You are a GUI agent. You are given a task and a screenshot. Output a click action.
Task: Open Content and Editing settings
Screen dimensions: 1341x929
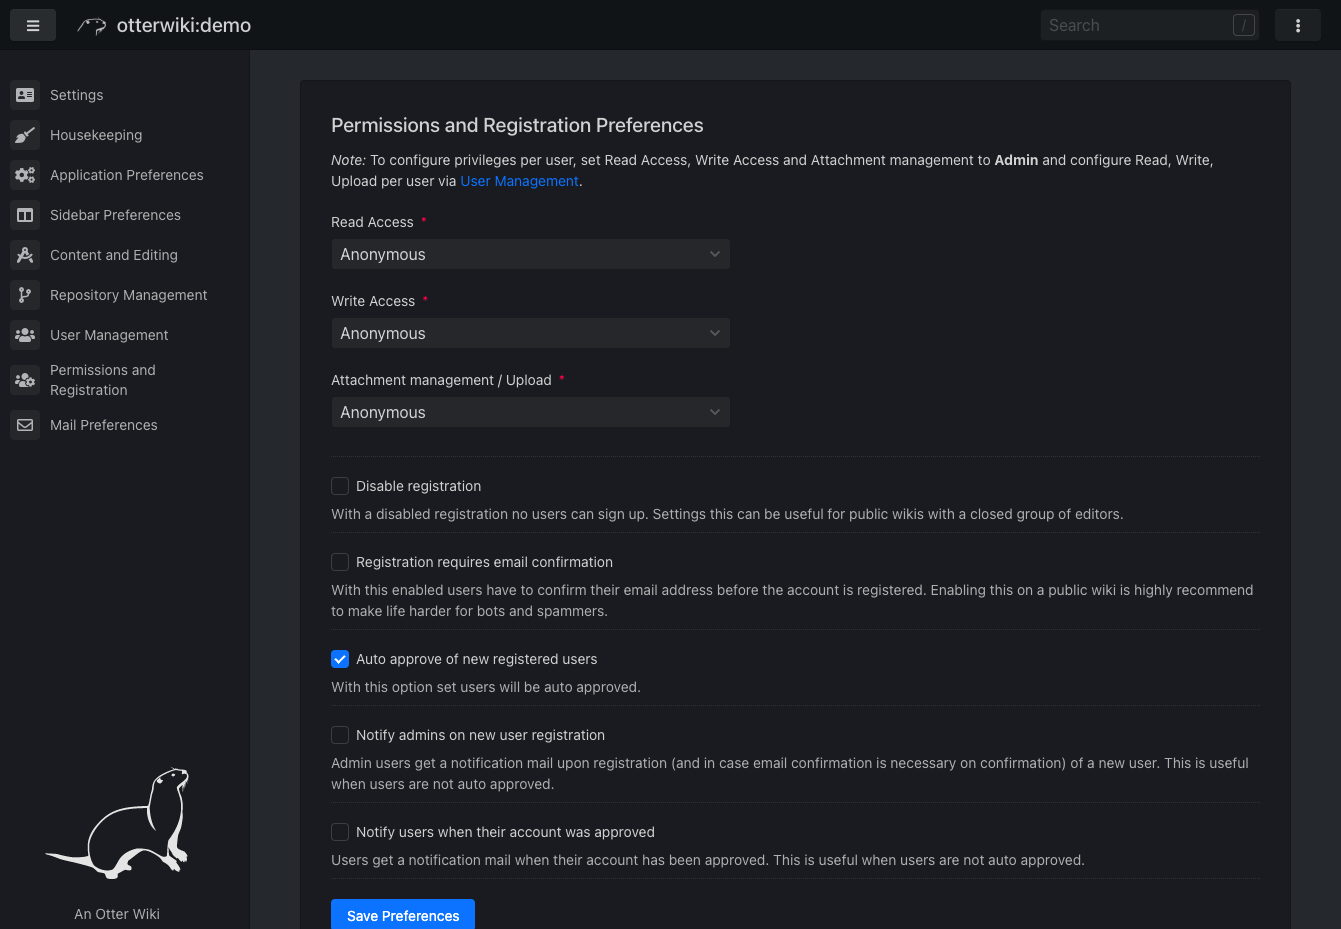tap(114, 255)
